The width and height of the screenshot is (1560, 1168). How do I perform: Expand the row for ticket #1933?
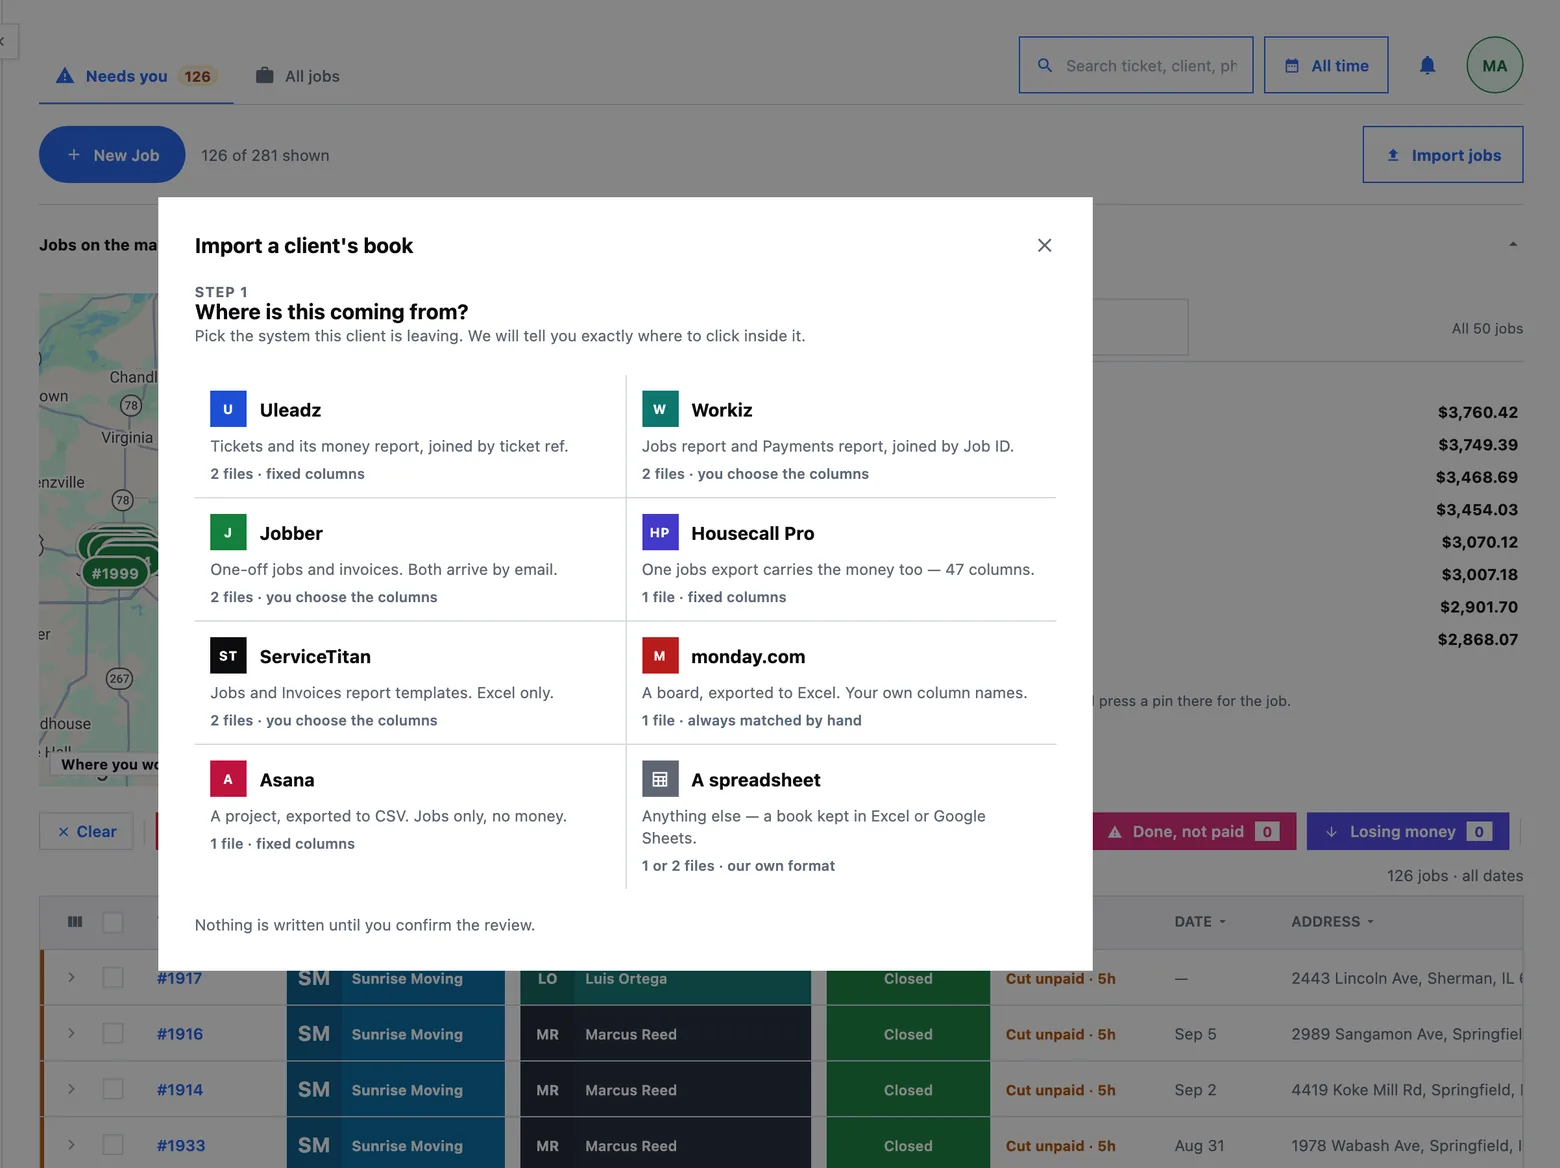pyautogui.click(x=71, y=1145)
